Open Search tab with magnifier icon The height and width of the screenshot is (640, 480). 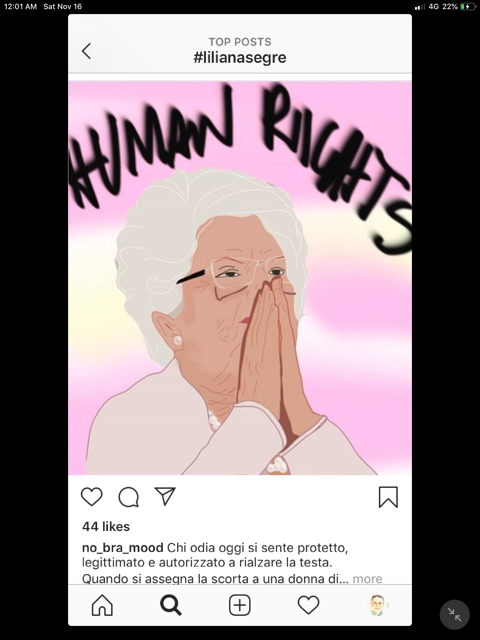[x=171, y=605]
